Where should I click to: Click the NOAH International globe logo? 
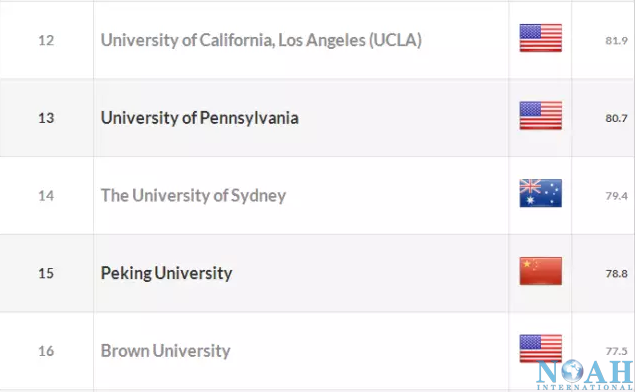(585, 375)
